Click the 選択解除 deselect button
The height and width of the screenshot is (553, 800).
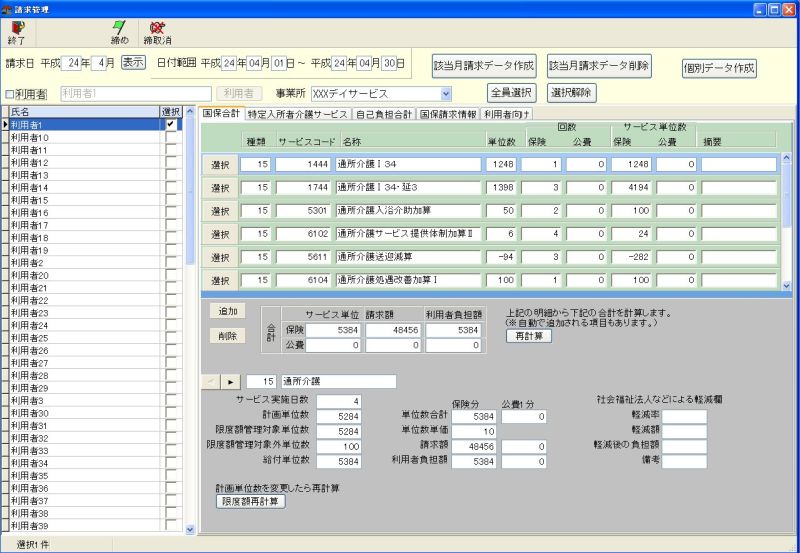571,93
